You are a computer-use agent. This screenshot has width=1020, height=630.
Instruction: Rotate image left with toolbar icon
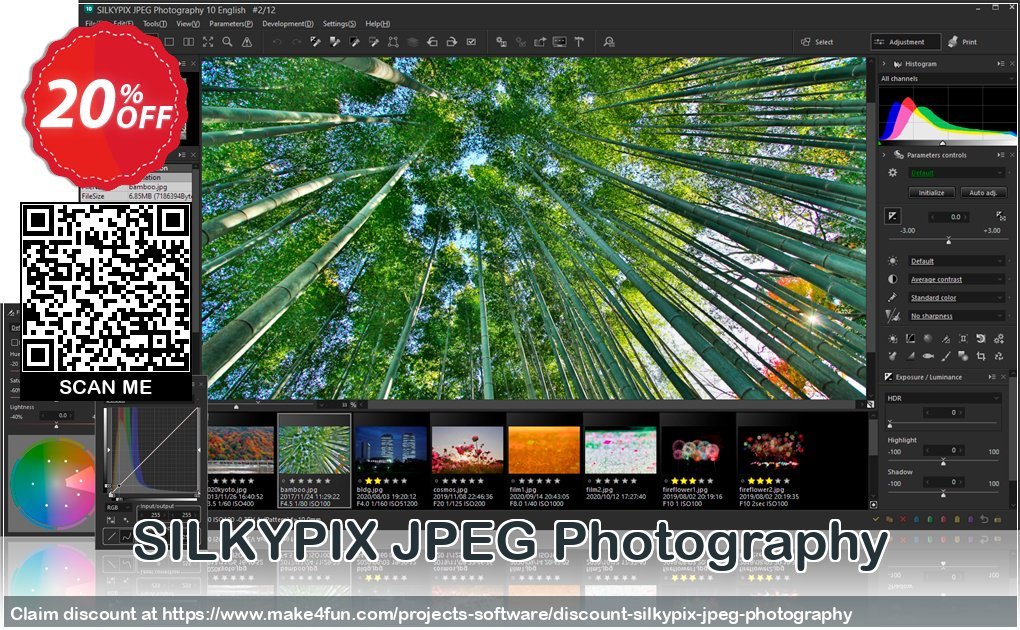point(432,42)
